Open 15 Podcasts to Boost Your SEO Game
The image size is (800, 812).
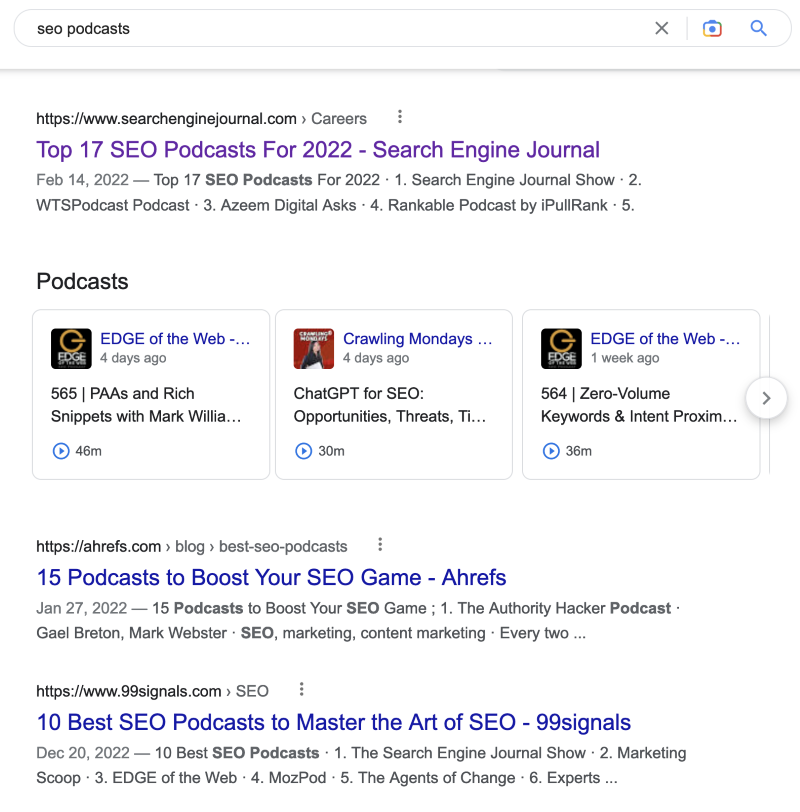coord(271,577)
